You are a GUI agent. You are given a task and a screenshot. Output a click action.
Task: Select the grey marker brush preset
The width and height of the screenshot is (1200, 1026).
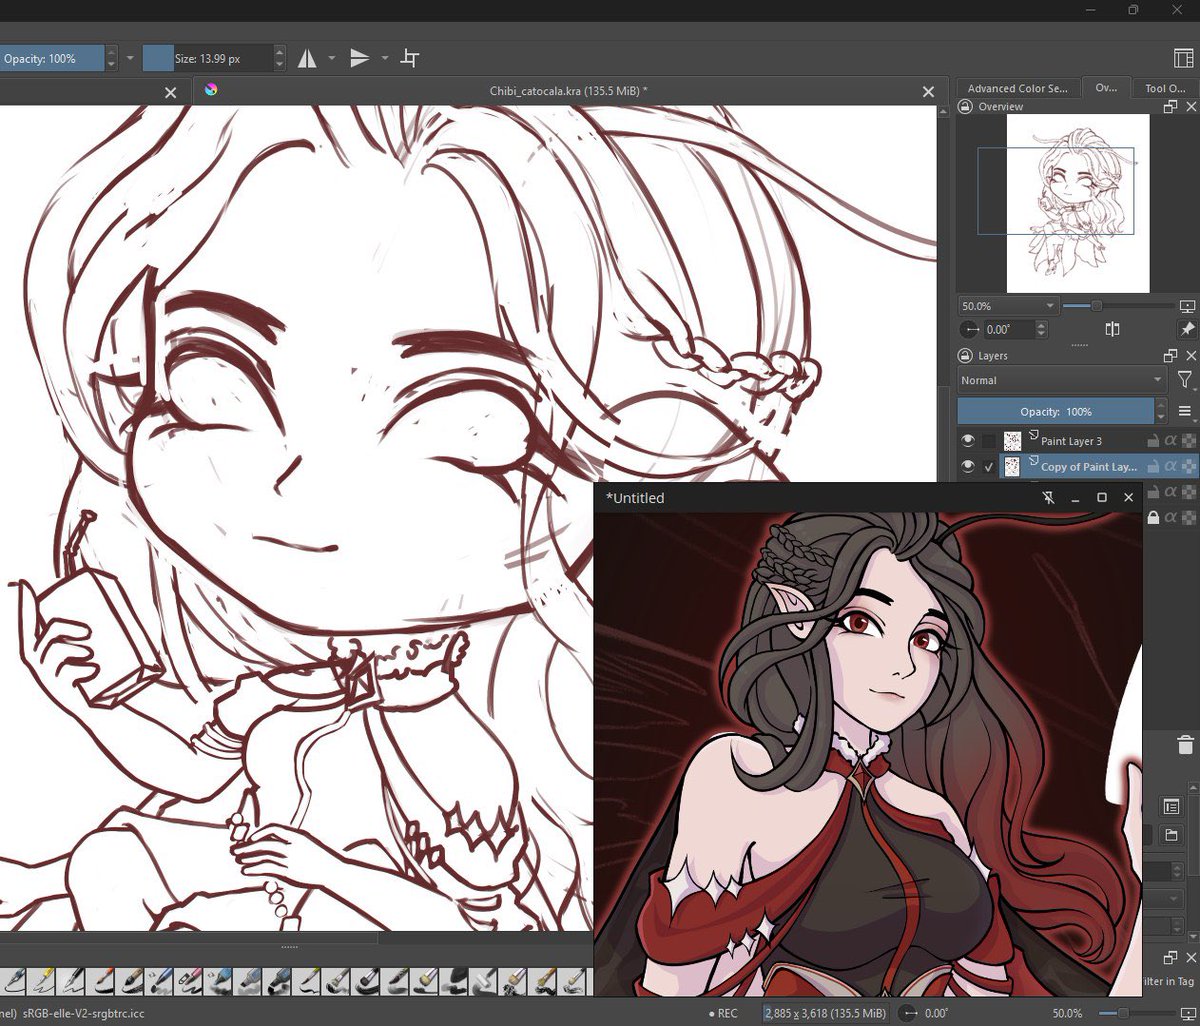249,981
